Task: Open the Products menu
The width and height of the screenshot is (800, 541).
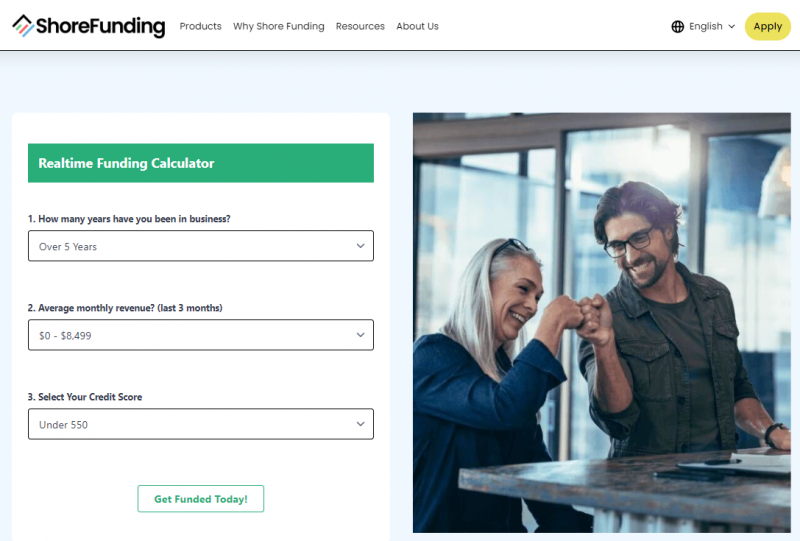Action: (x=201, y=26)
